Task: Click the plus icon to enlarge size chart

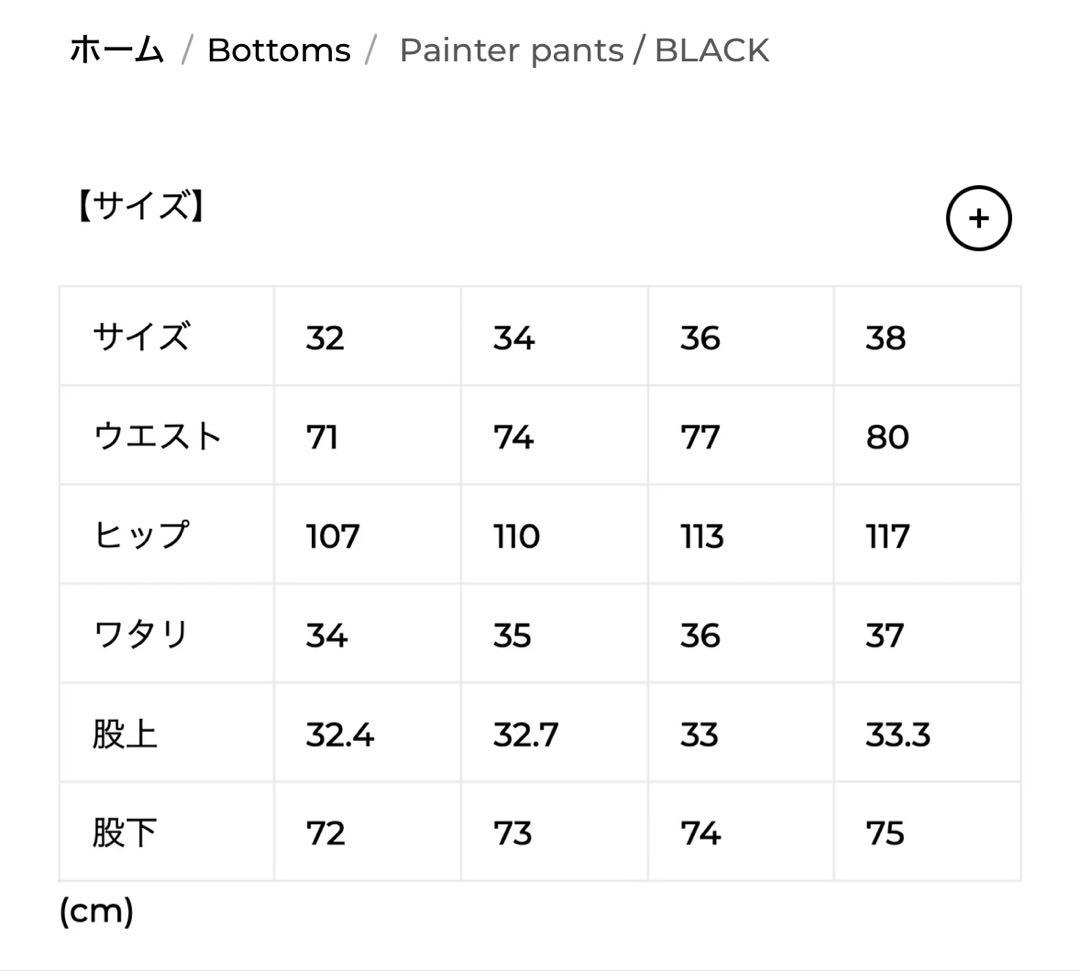Action: click(978, 218)
